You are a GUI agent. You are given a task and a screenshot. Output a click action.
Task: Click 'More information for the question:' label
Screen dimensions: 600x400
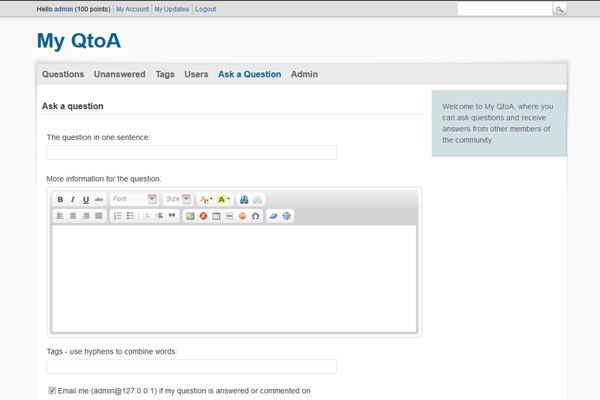tap(104, 179)
